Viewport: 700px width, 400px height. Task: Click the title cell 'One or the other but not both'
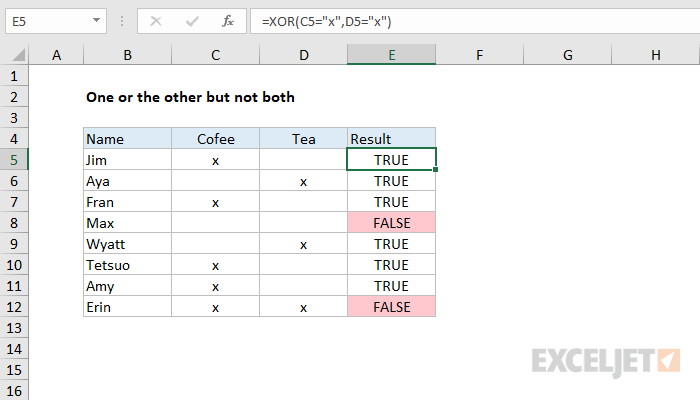(190, 97)
